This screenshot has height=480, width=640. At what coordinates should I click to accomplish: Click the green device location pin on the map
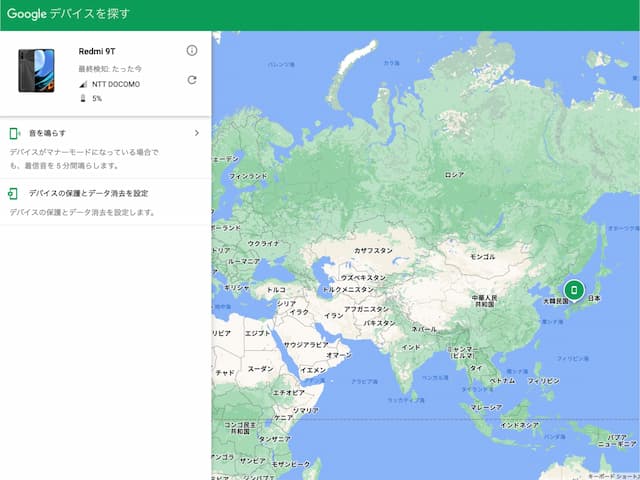(x=574, y=290)
